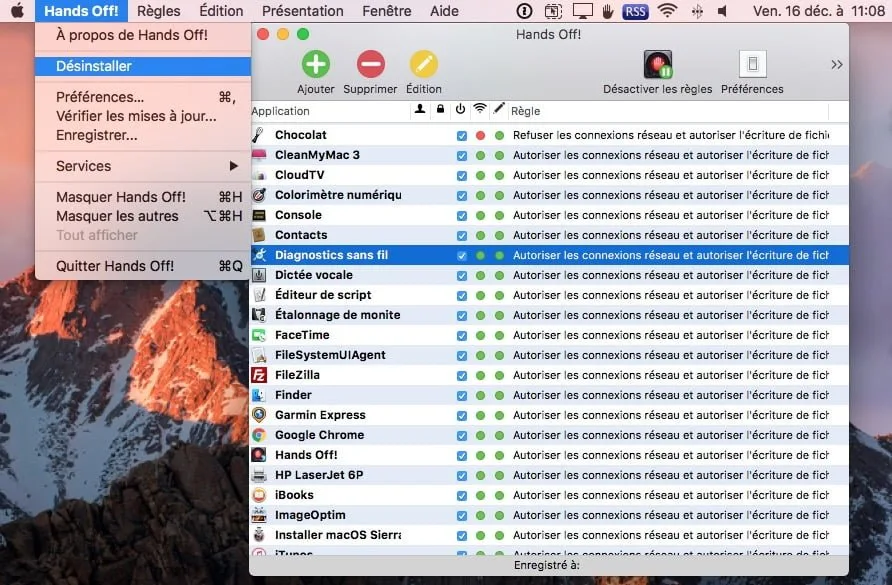Select the ImageOptim row
The image size is (892, 585).
coord(550,515)
